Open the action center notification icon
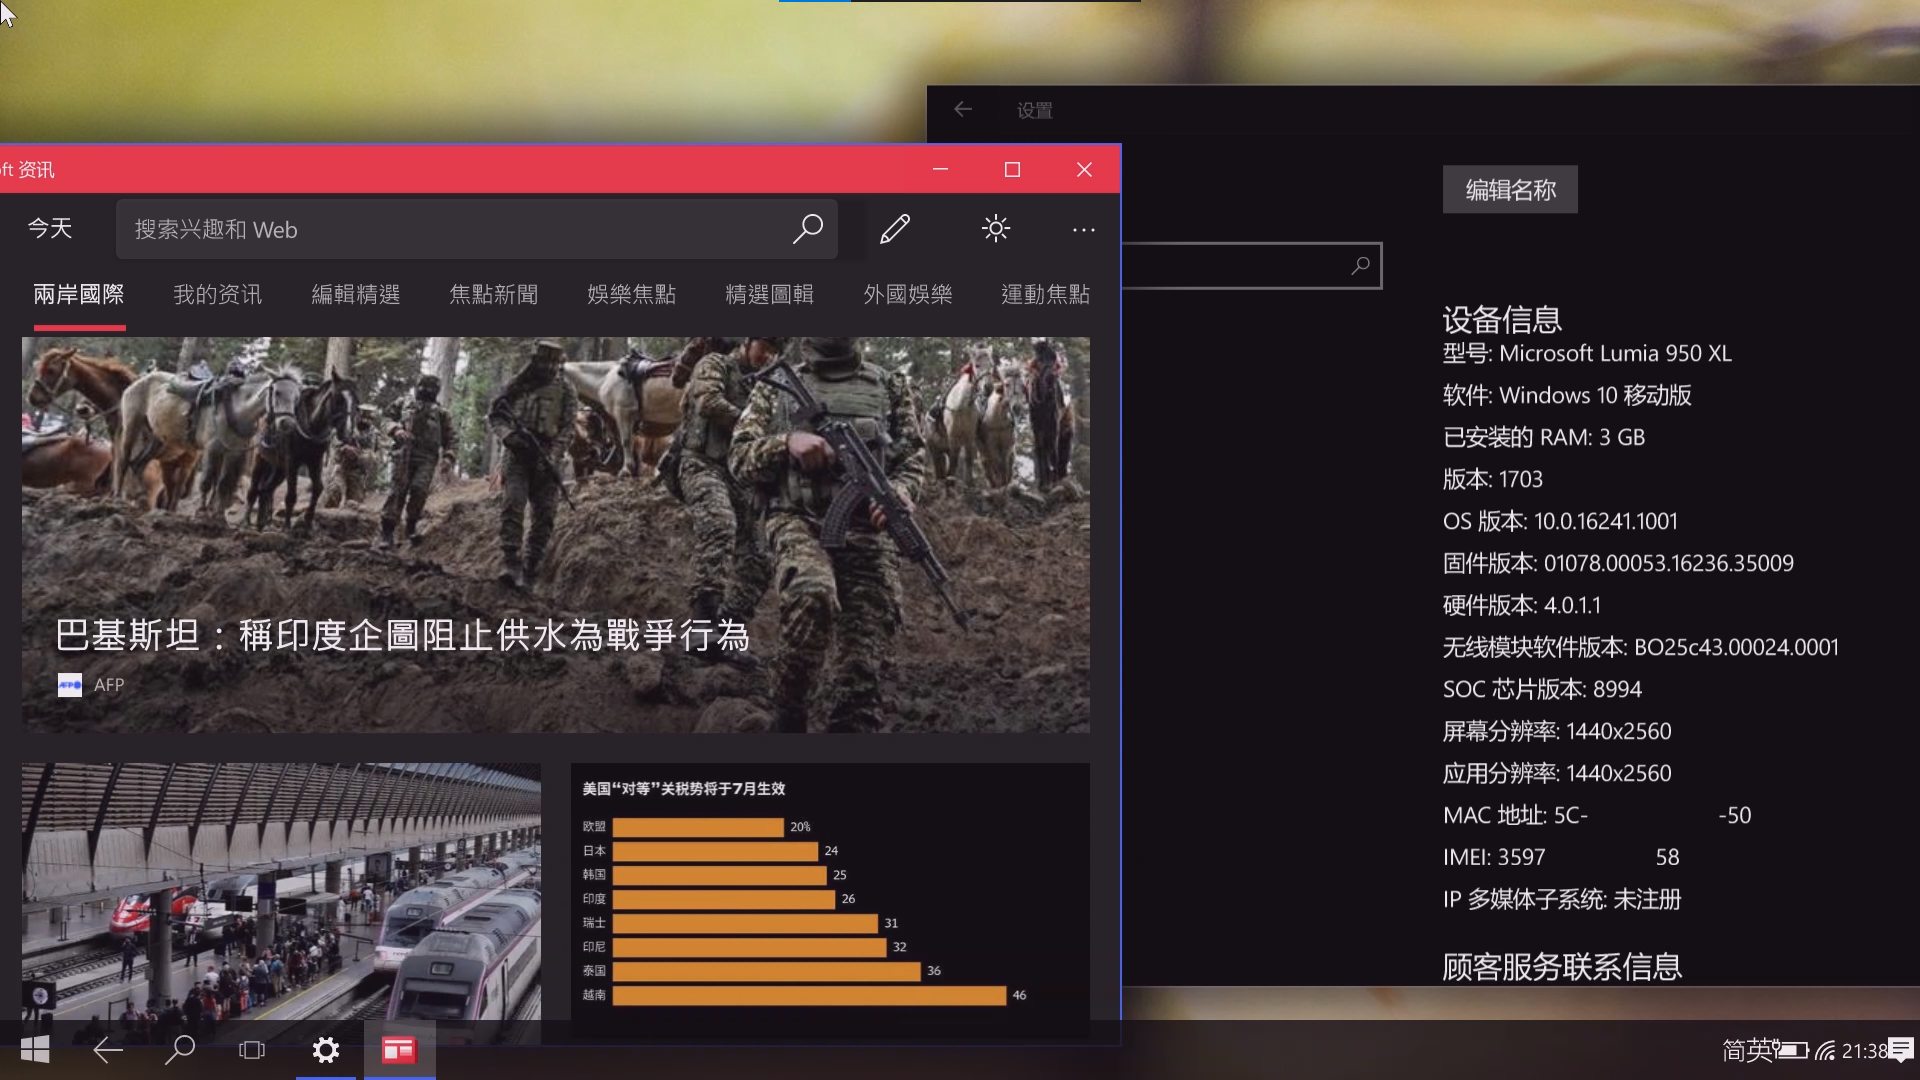 click(x=1901, y=1049)
